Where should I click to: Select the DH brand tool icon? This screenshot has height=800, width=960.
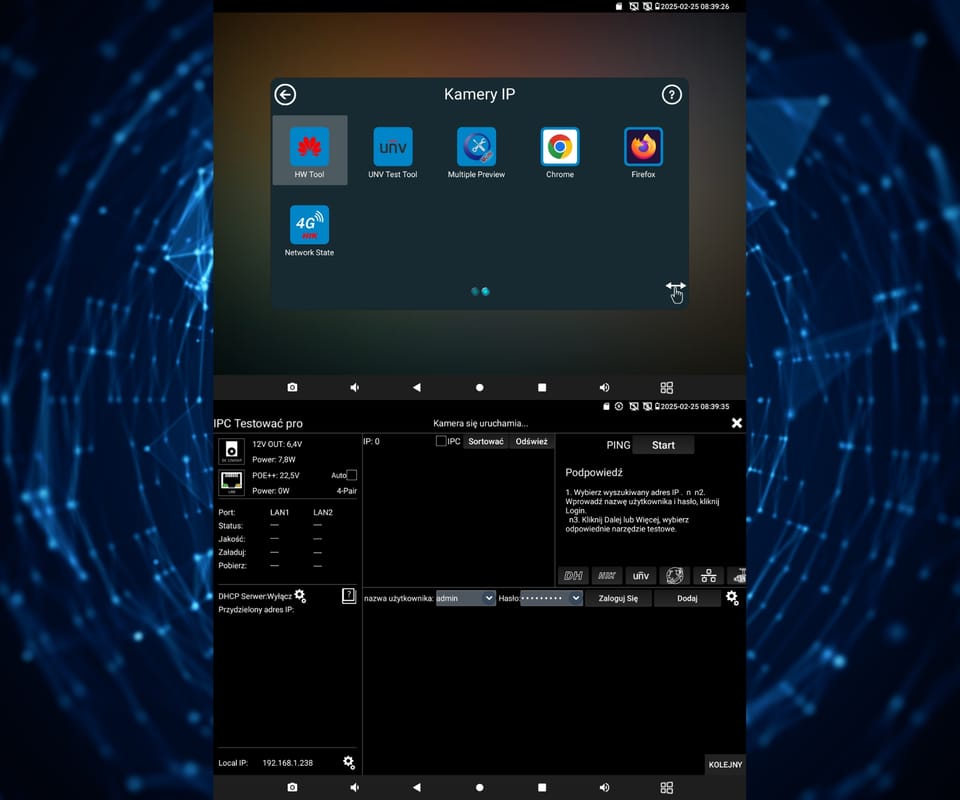573,576
